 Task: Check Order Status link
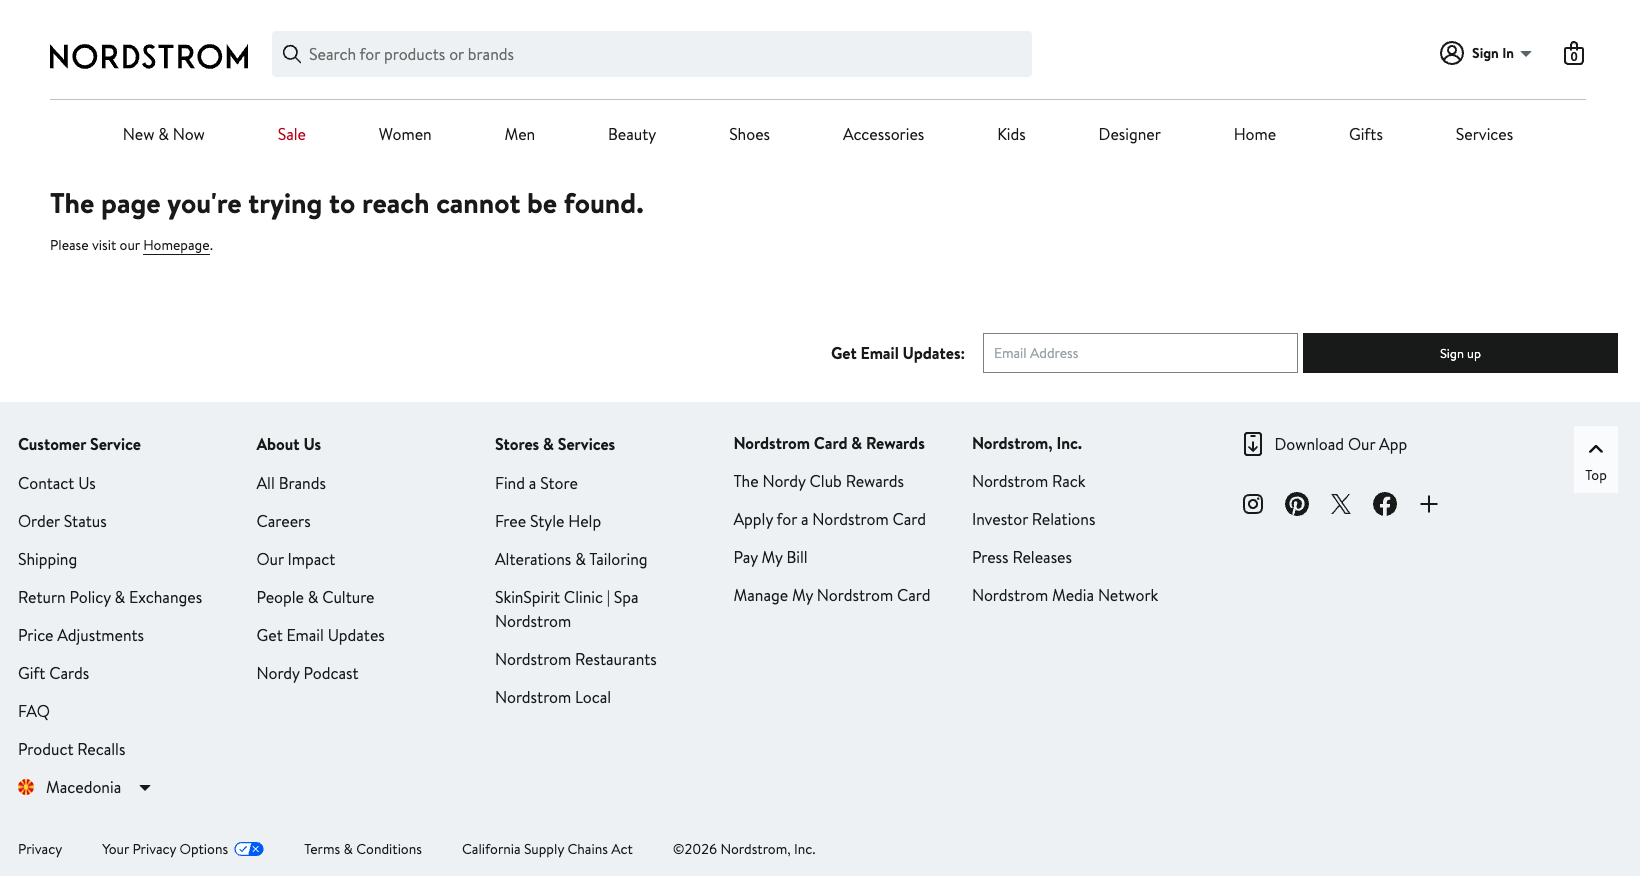62,521
